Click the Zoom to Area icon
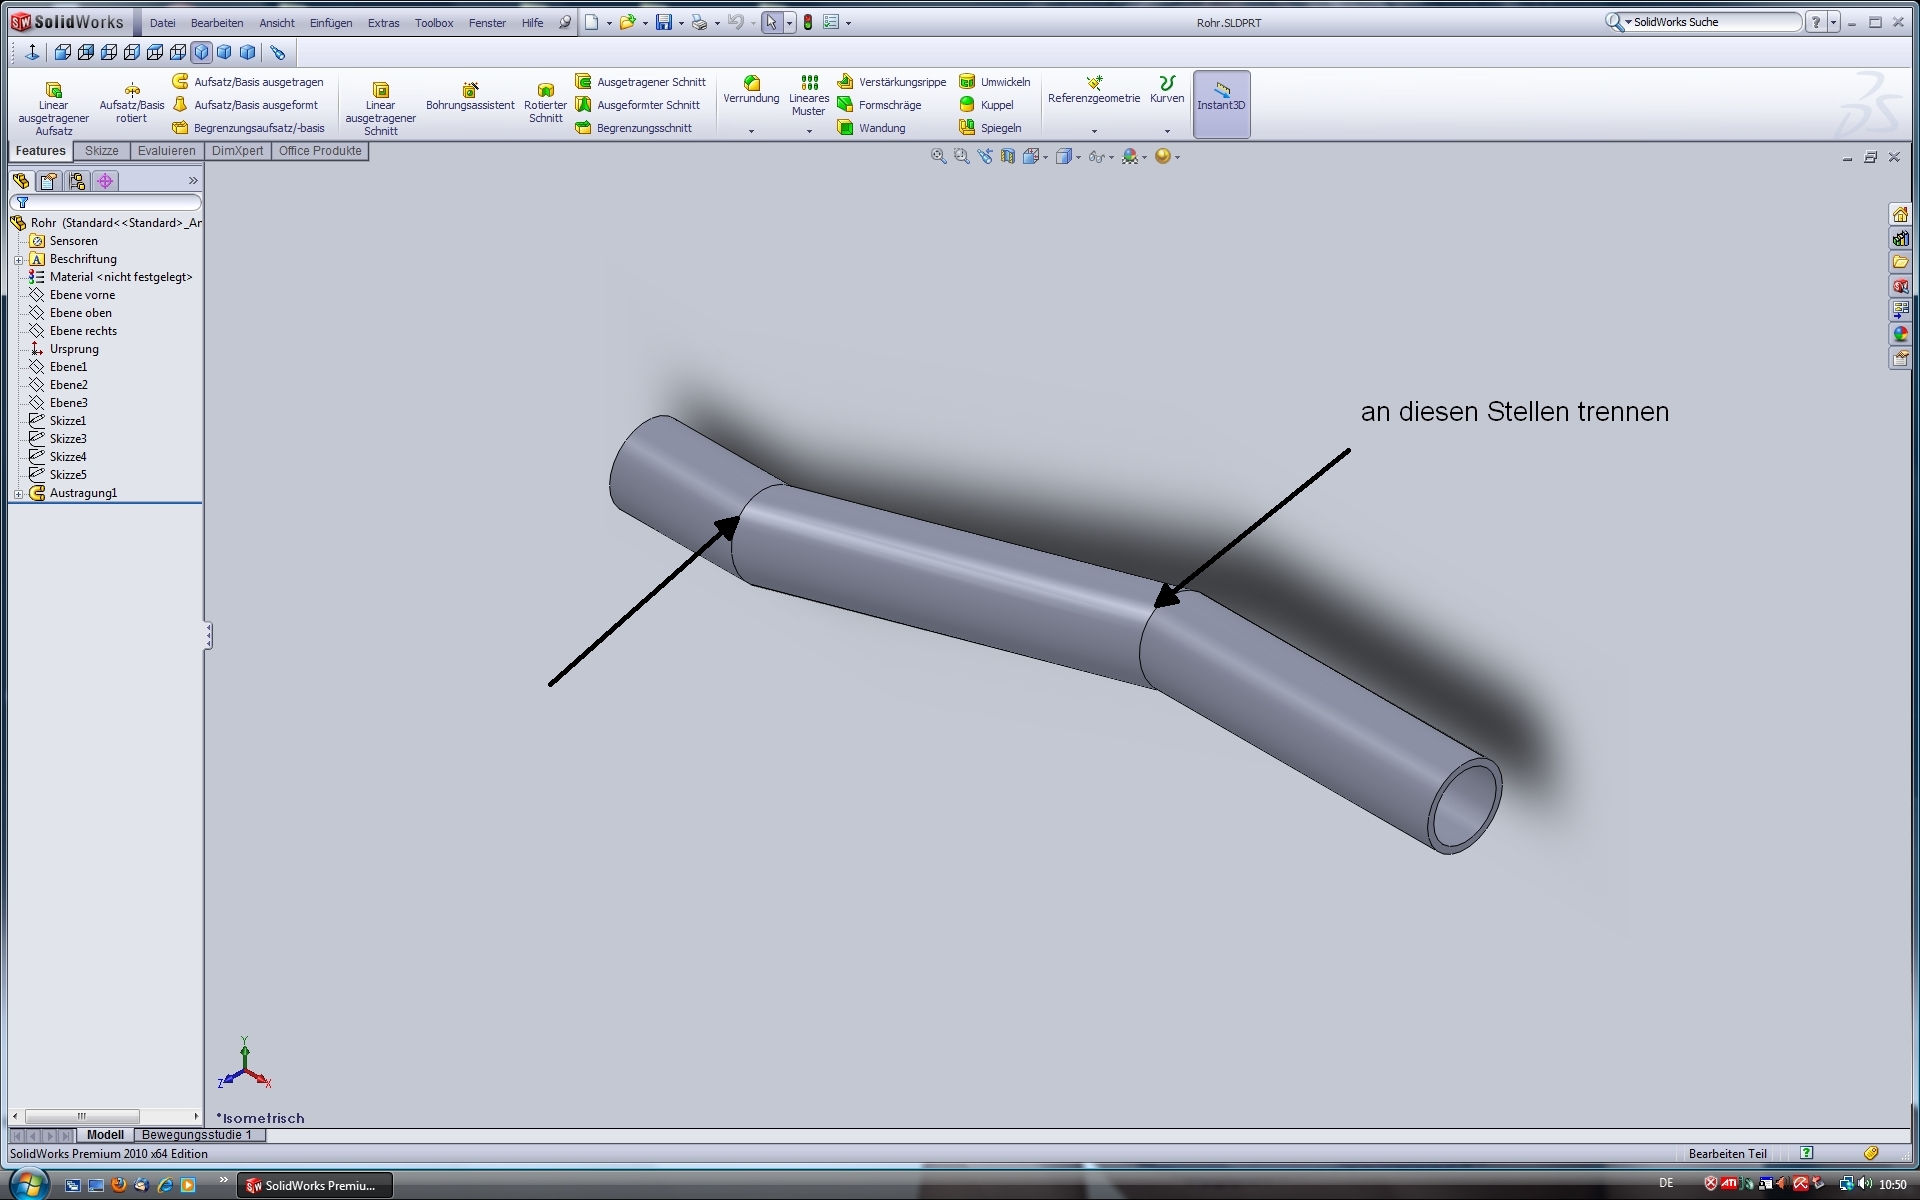 tap(961, 157)
